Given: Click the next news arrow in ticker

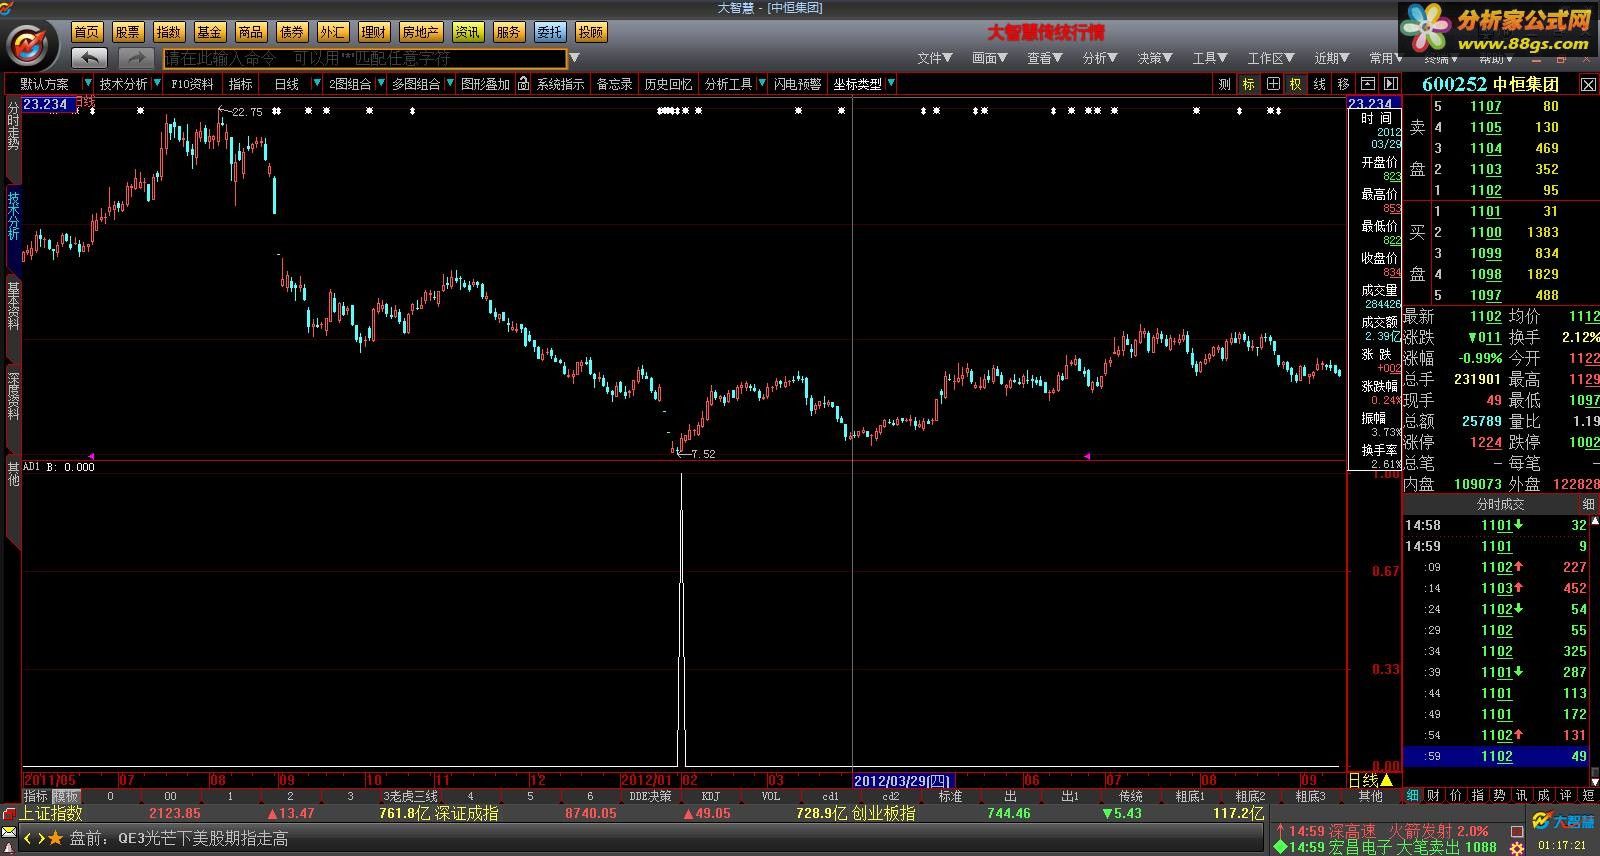Looking at the screenshot, I should tap(41, 838).
